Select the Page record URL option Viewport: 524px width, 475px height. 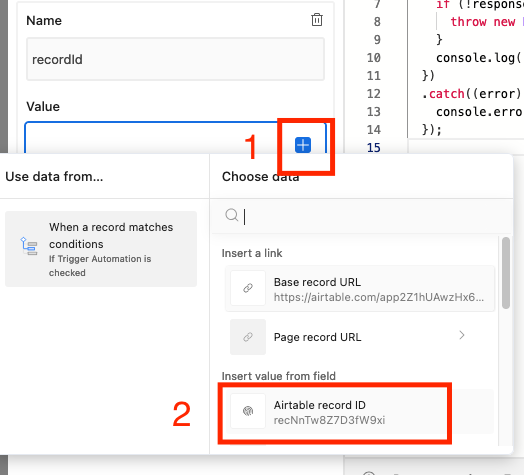360,337
